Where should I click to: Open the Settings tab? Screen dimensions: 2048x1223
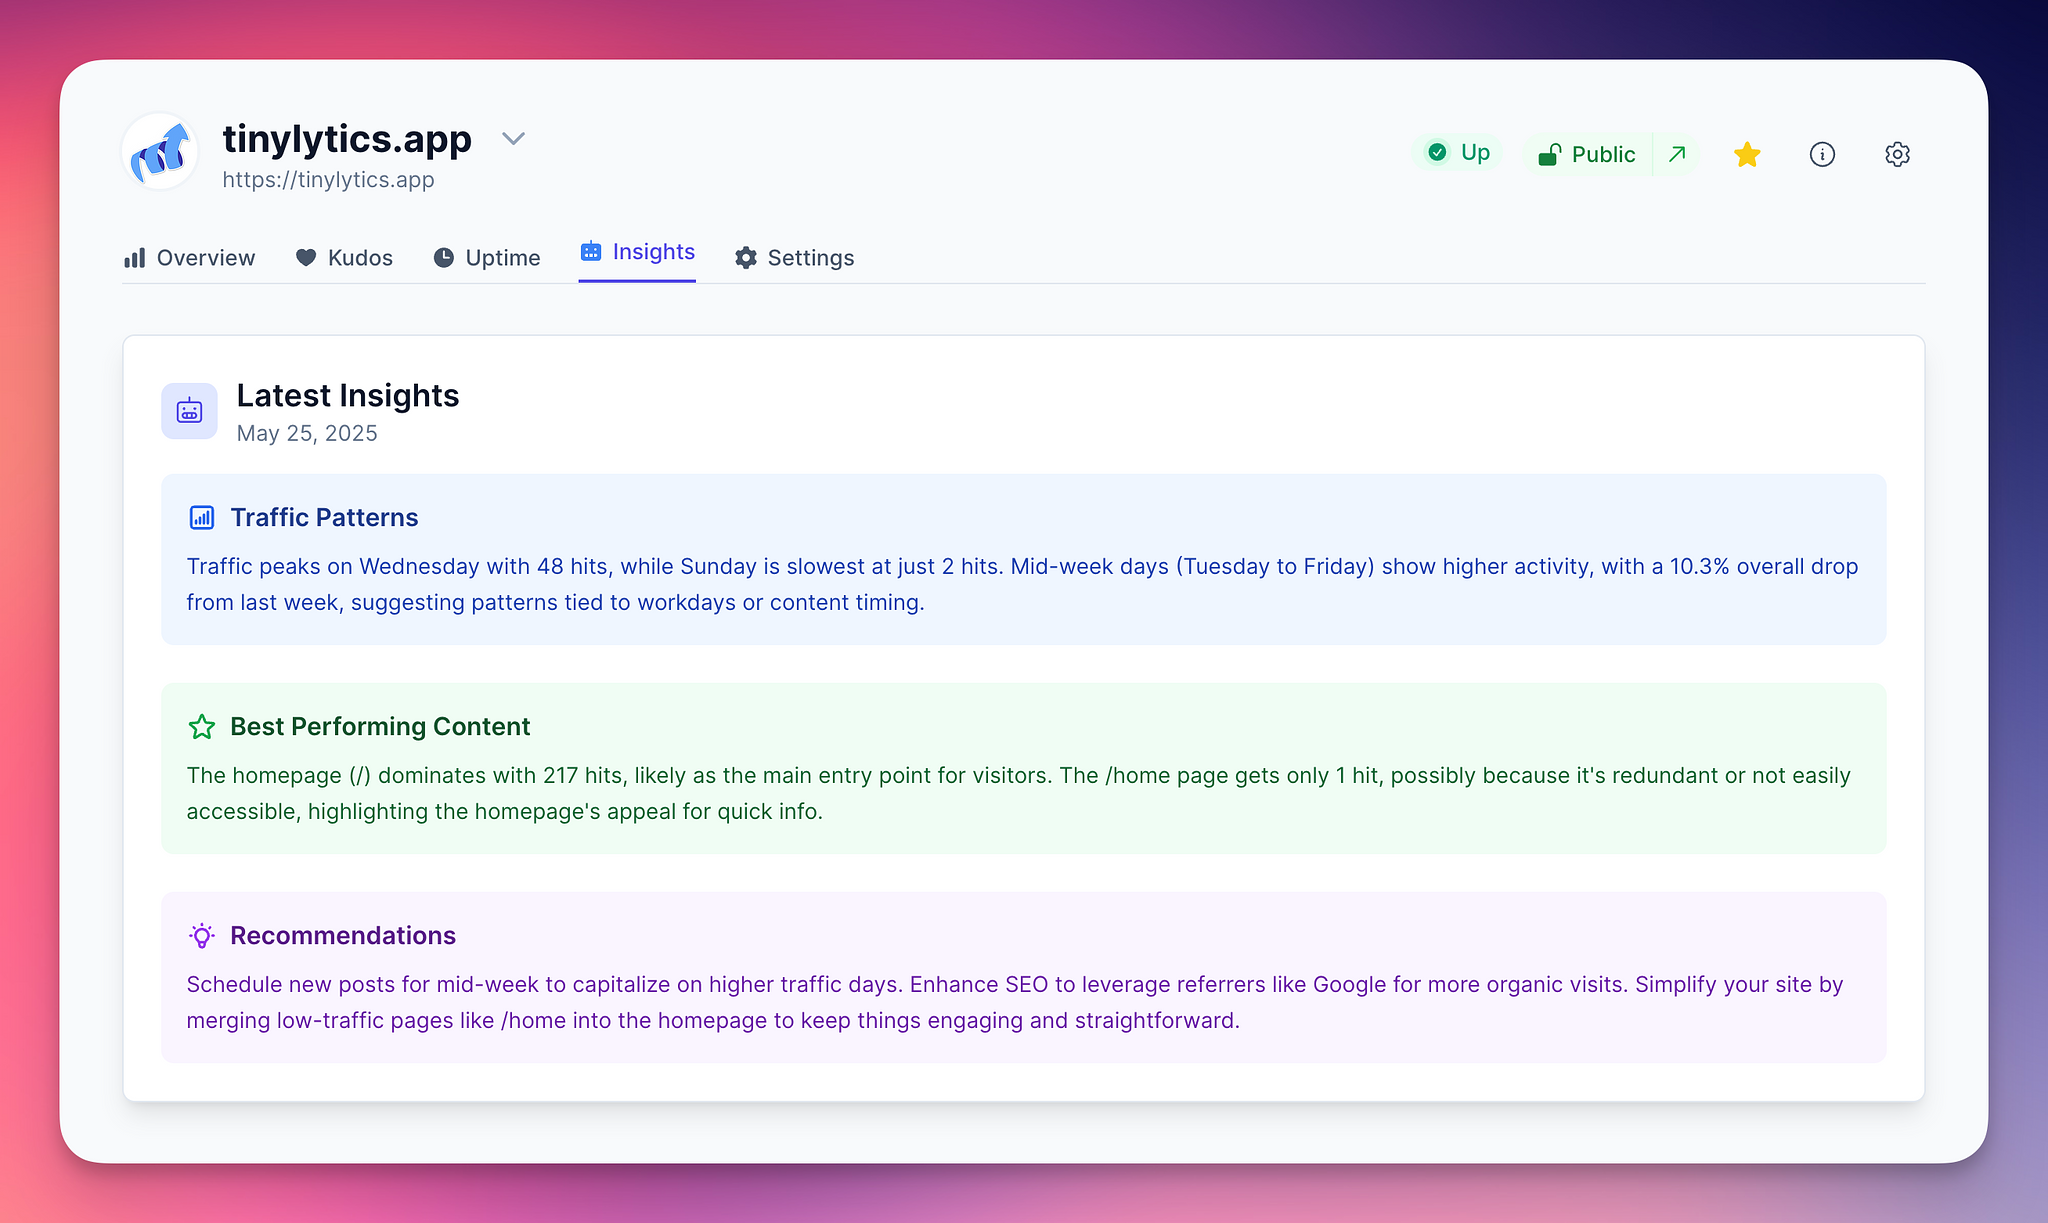[x=794, y=258]
